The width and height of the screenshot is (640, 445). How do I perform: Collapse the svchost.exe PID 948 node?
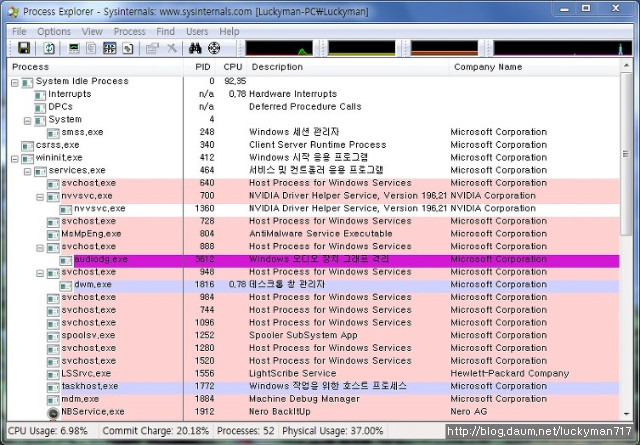pos(40,273)
